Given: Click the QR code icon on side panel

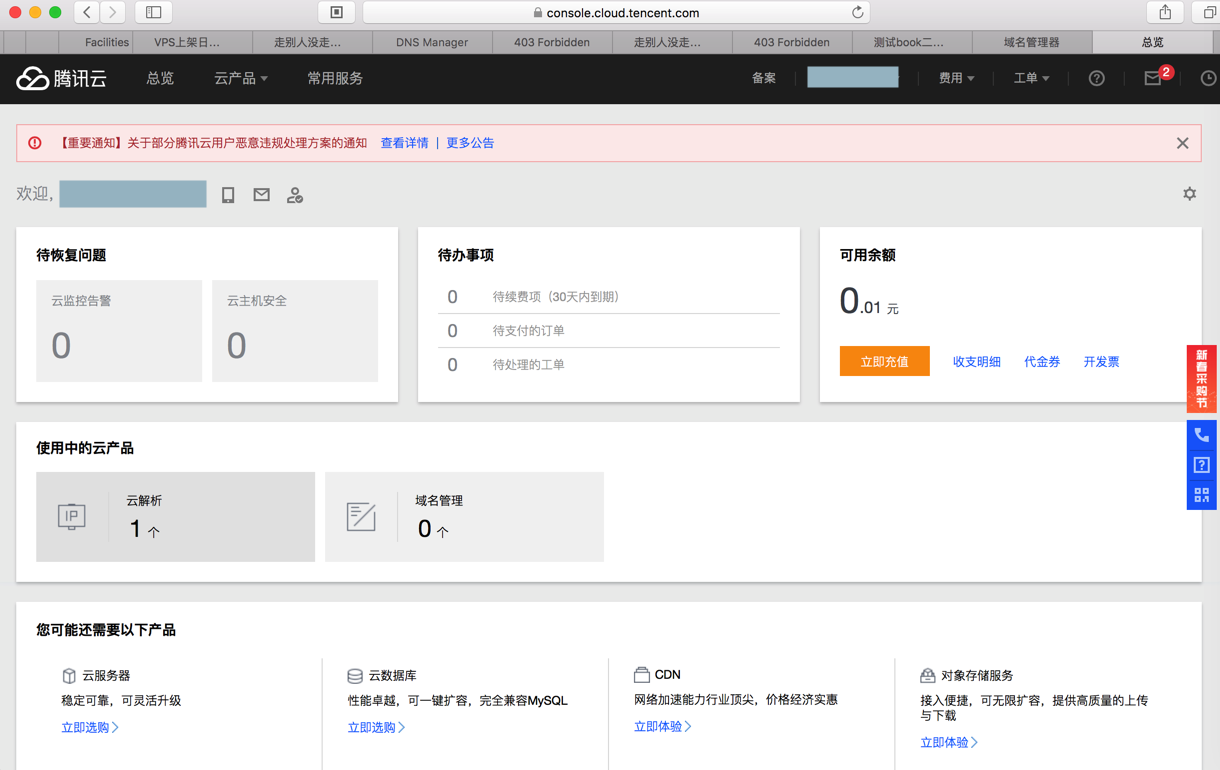Looking at the screenshot, I should click(1201, 495).
